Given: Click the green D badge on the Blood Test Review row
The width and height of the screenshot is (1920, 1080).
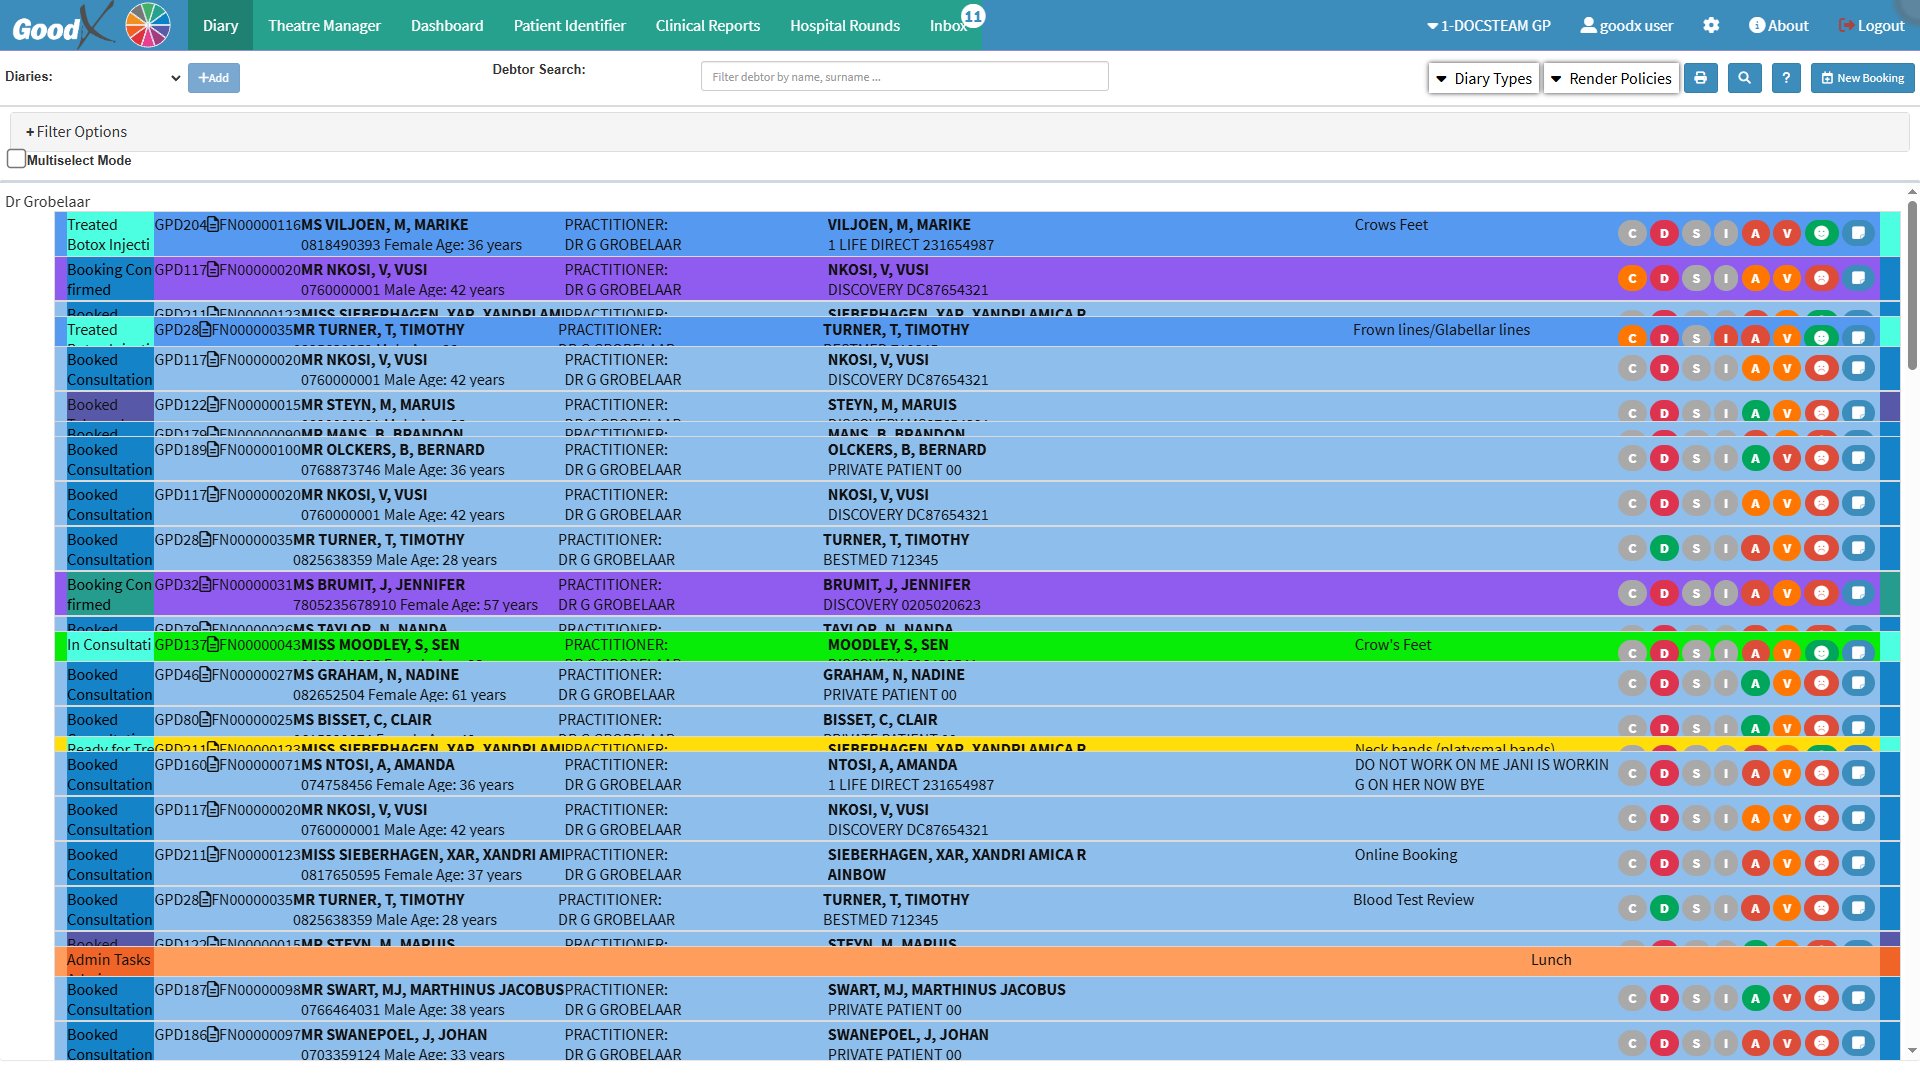Looking at the screenshot, I should coord(1664,908).
